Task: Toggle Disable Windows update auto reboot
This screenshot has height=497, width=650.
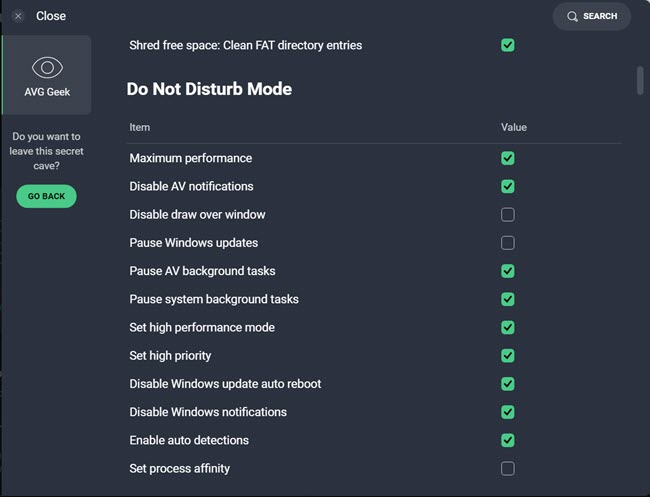Action: [x=508, y=384]
